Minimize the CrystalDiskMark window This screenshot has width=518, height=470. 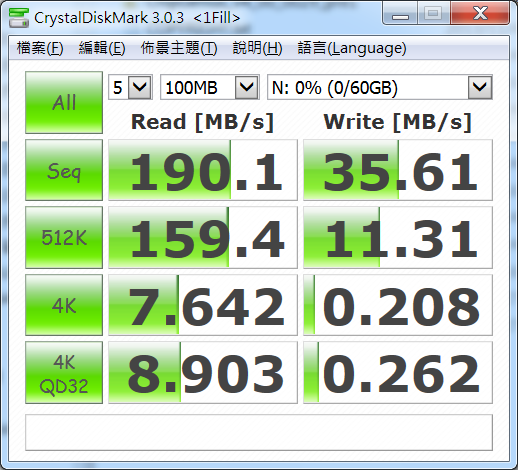click(x=400, y=14)
